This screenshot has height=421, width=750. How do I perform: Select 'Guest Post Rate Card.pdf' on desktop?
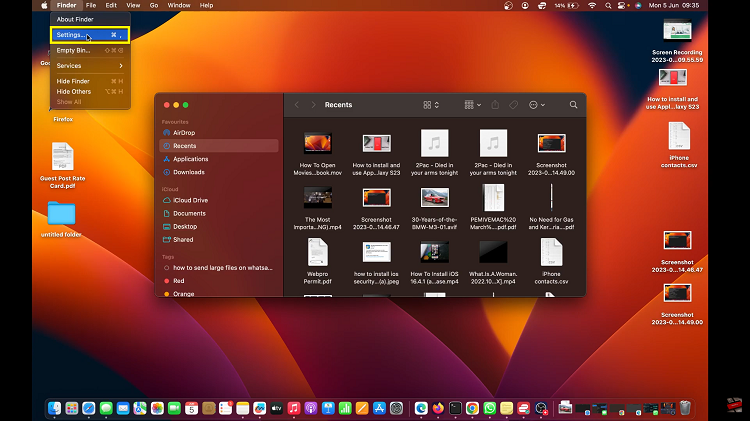[62, 166]
